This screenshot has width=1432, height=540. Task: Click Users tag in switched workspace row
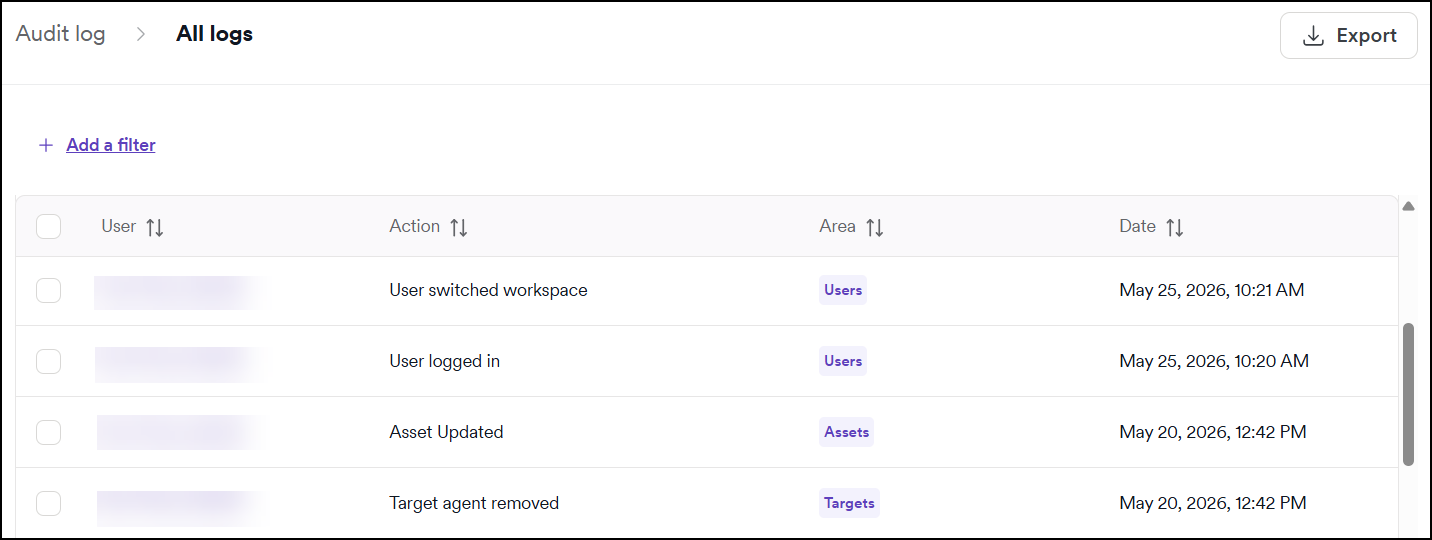843,290
